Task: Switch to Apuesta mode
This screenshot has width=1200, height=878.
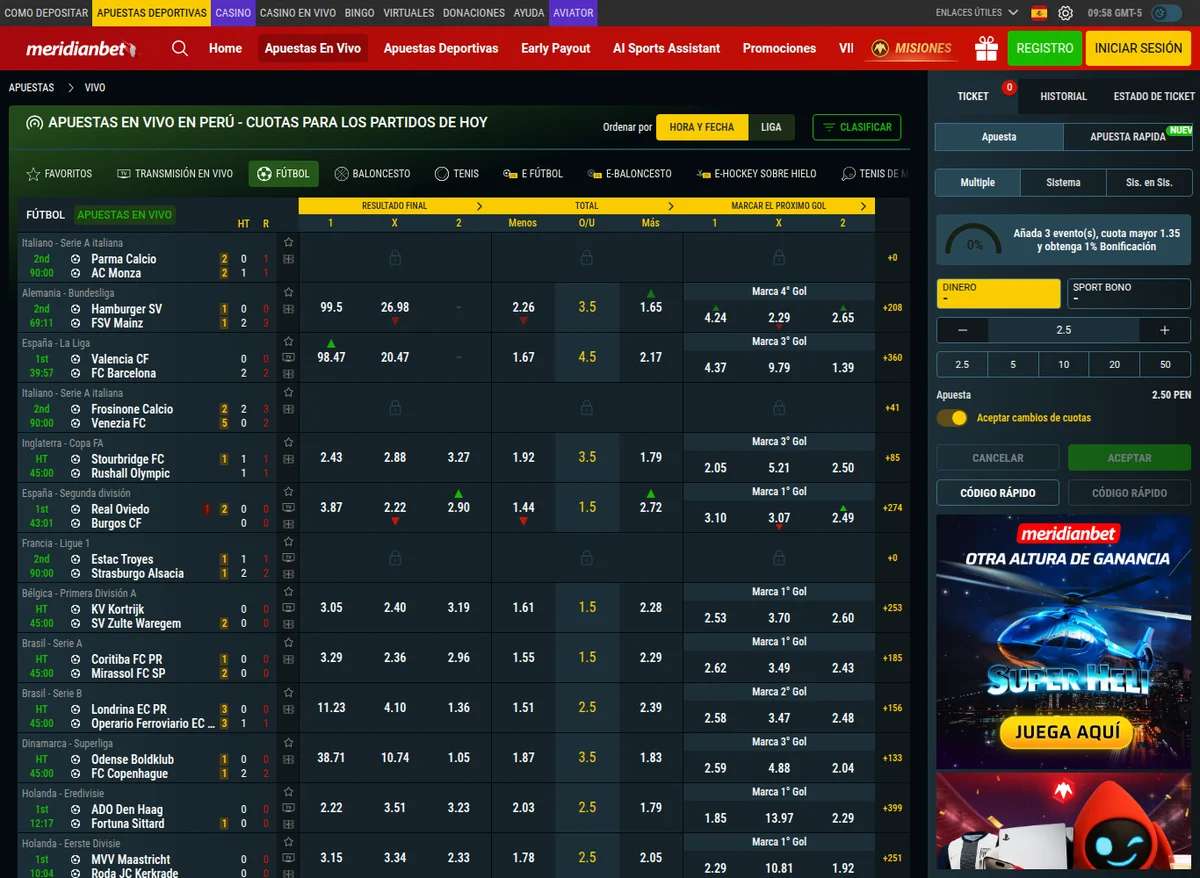Action: (999, 137)
